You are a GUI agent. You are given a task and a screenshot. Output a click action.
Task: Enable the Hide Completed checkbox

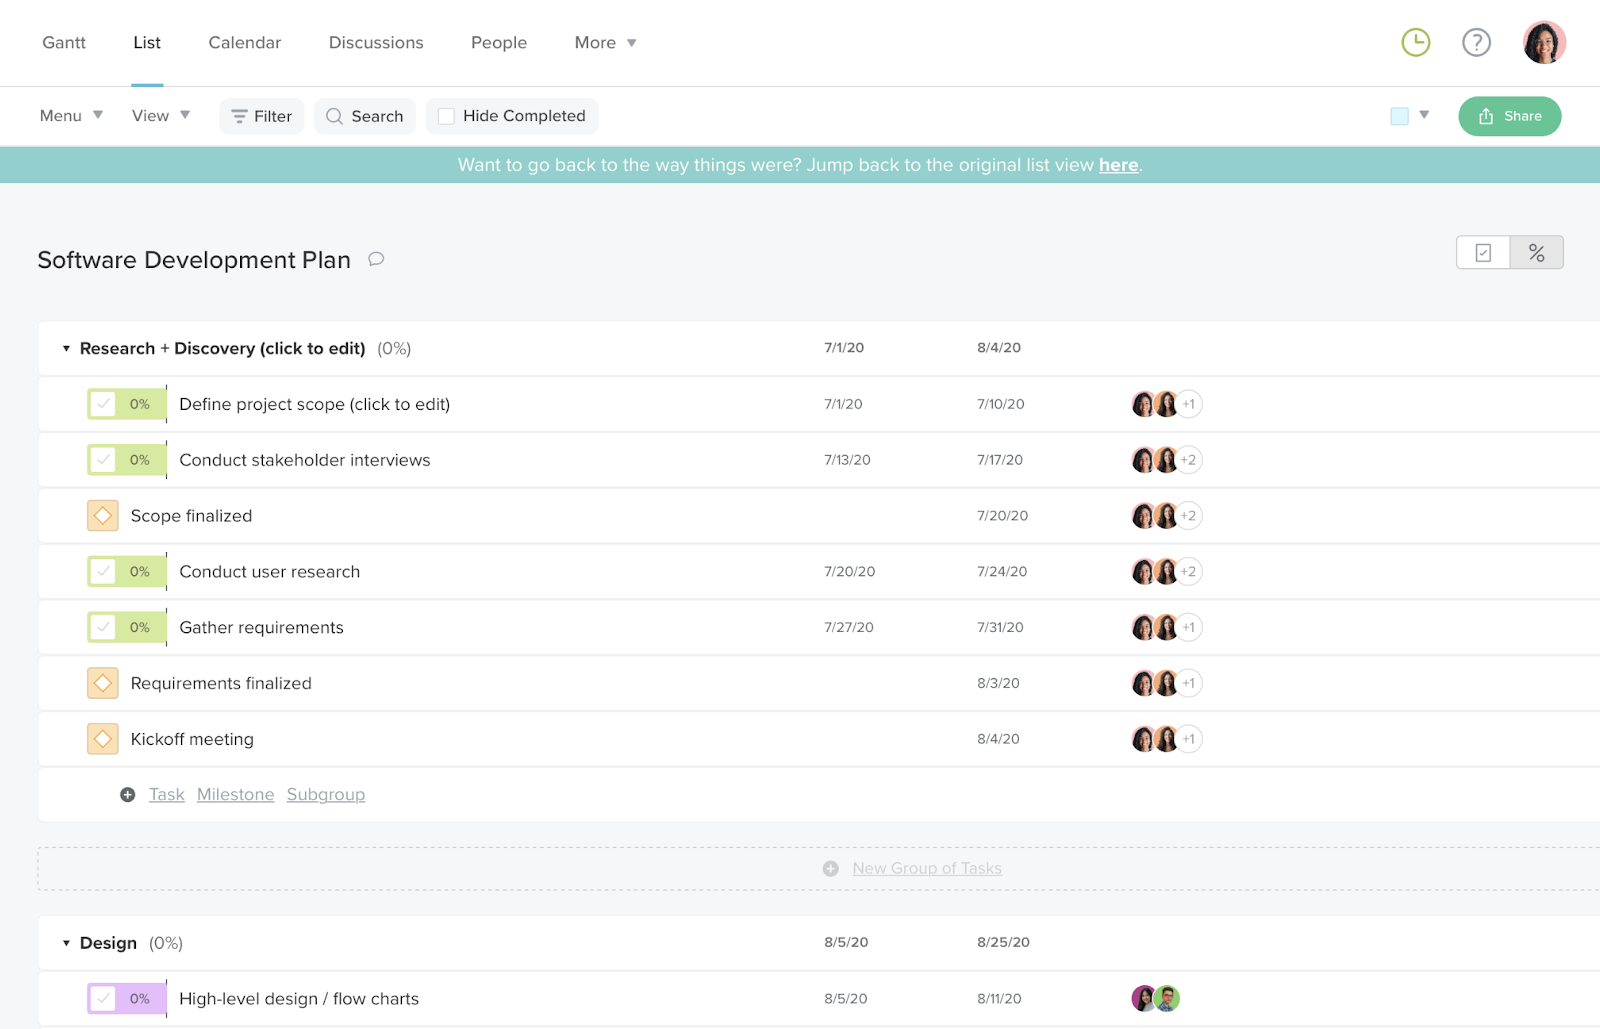tap(445, 115)
